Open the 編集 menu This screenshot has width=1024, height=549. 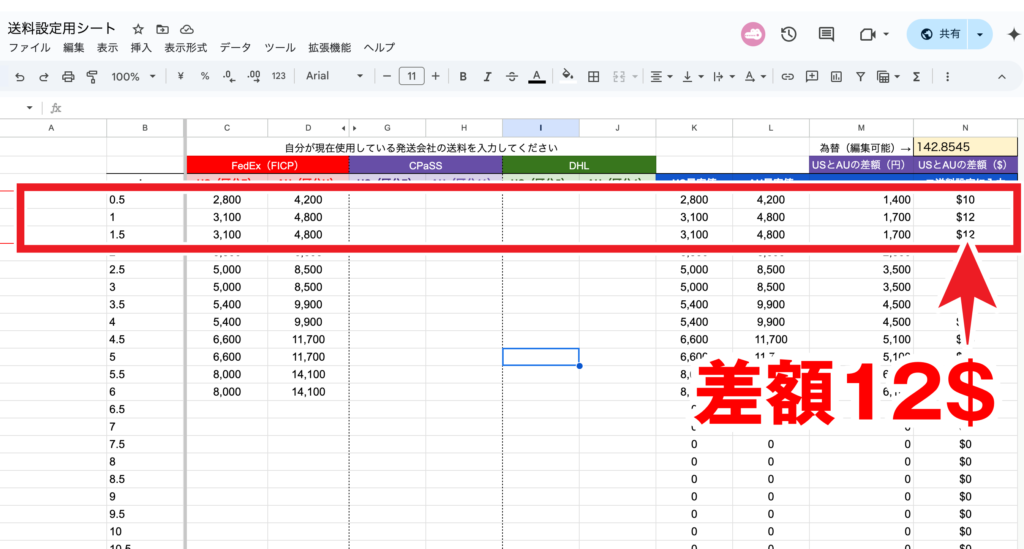pos(74,48)
